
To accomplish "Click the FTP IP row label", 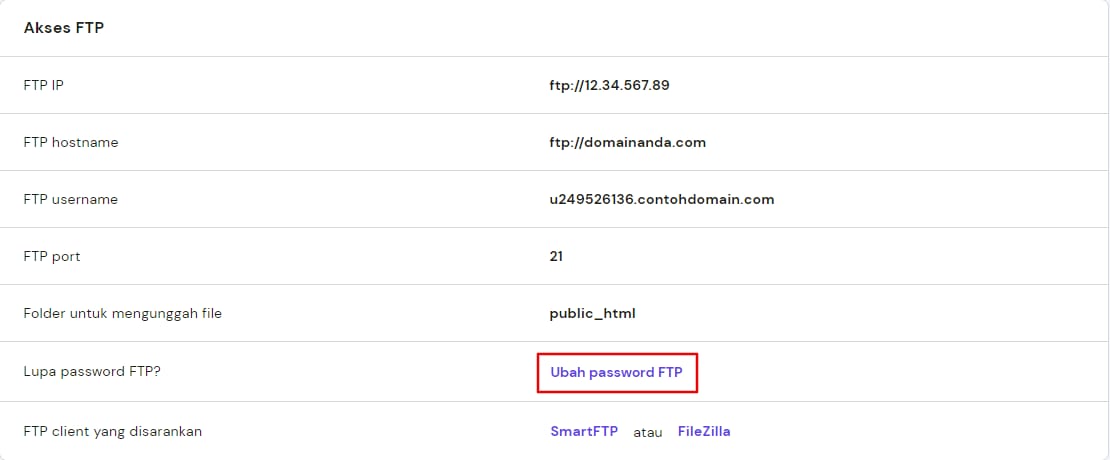I will point(43,85).
